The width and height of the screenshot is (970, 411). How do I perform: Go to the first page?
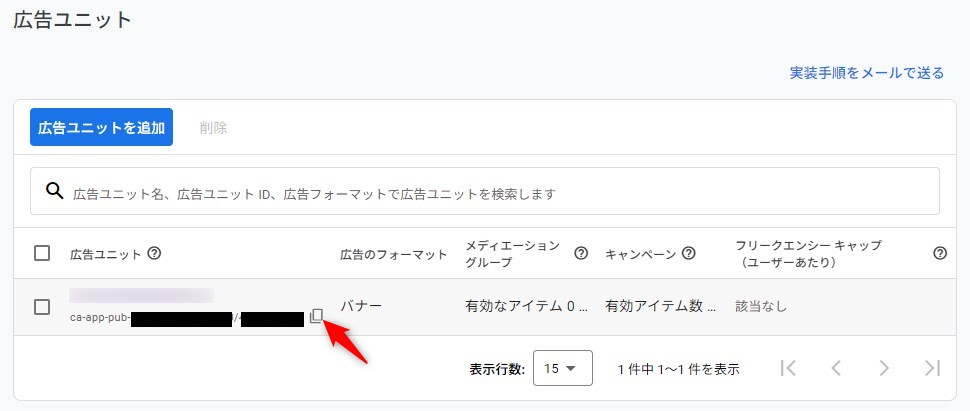(788, 368)
